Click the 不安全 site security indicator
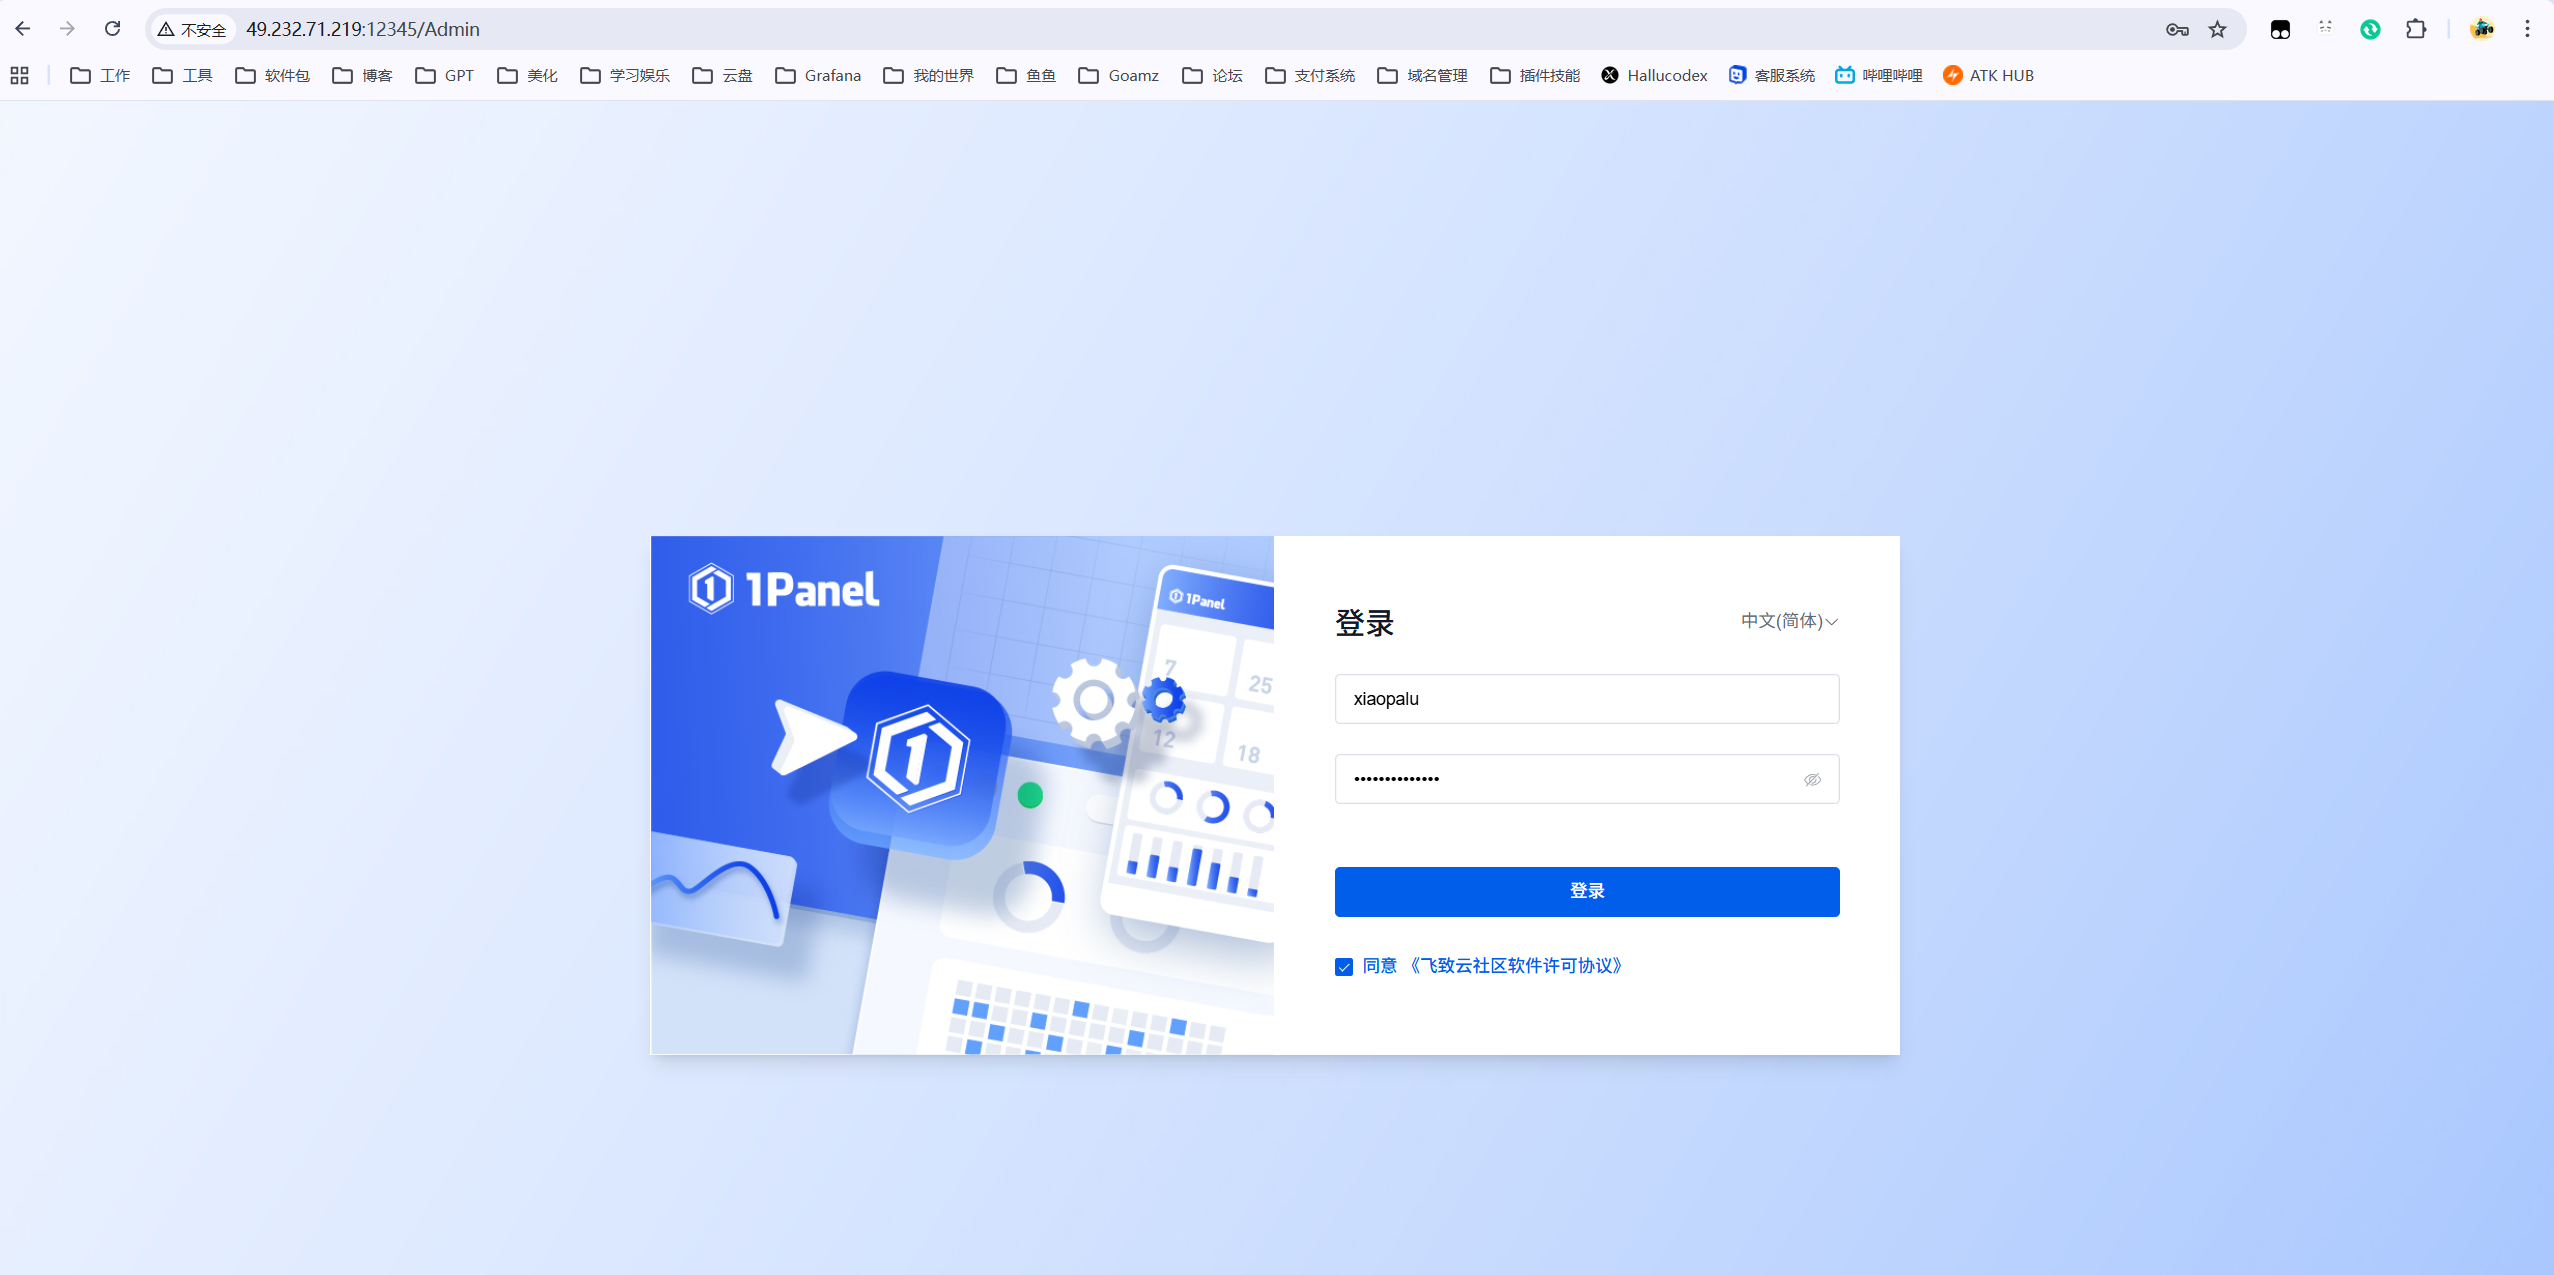Screen dimensions: 2554x1275 coord(192,29)
